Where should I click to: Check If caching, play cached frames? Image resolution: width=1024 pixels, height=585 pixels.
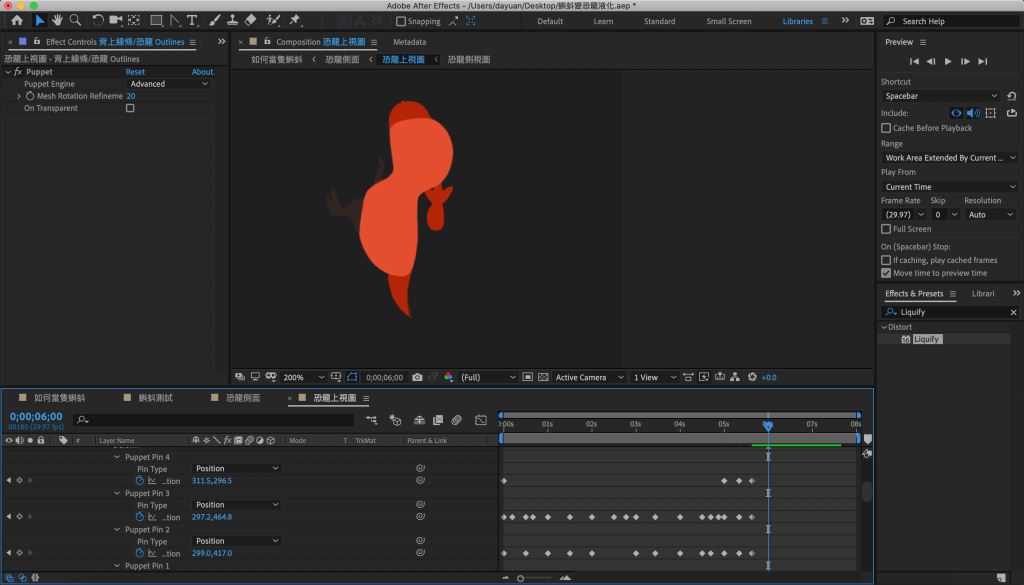click(886, 260)
